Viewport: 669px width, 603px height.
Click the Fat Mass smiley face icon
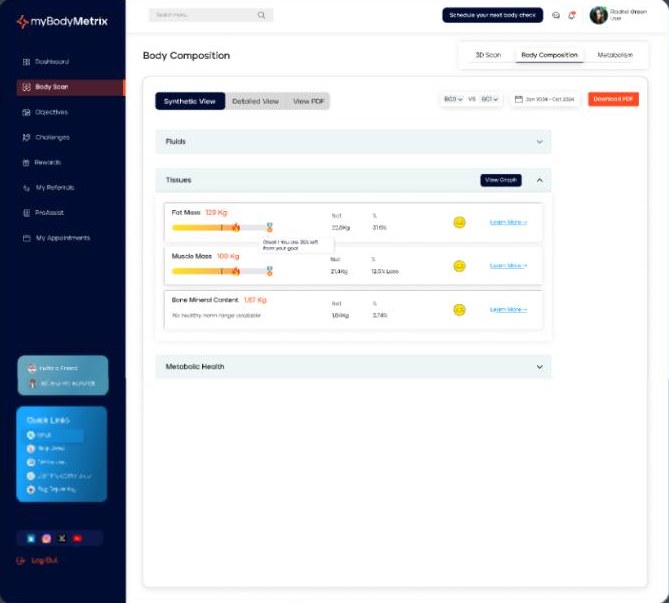pos(459,222)
